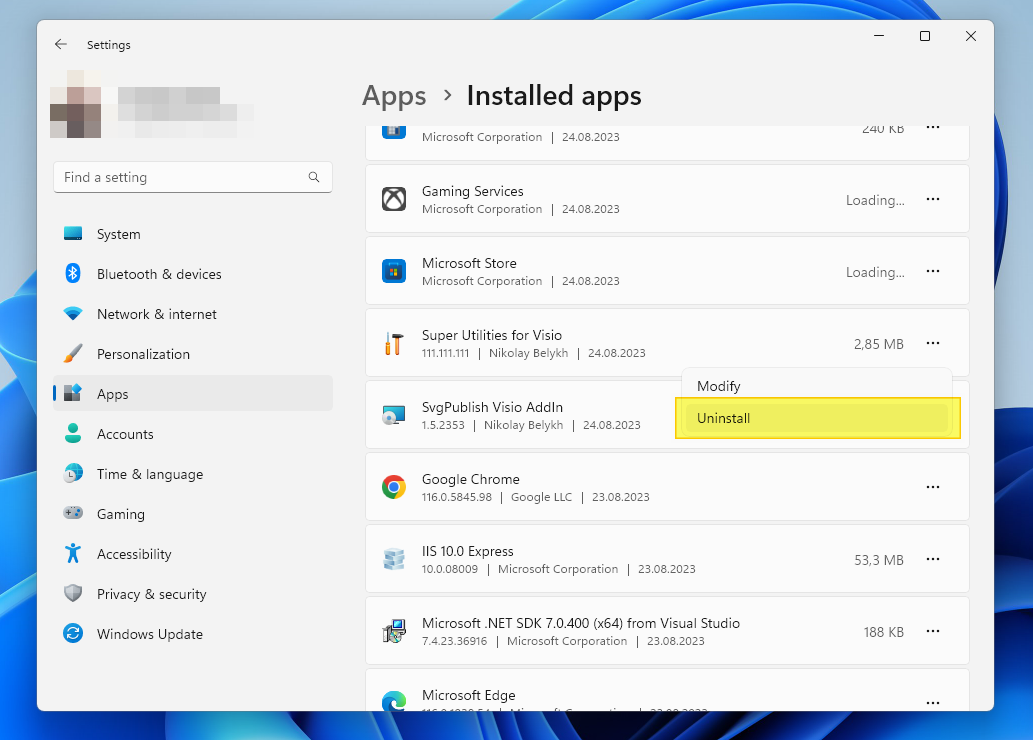Open Gaming settings
The image size is (1033, 740).
pos(193,513)
